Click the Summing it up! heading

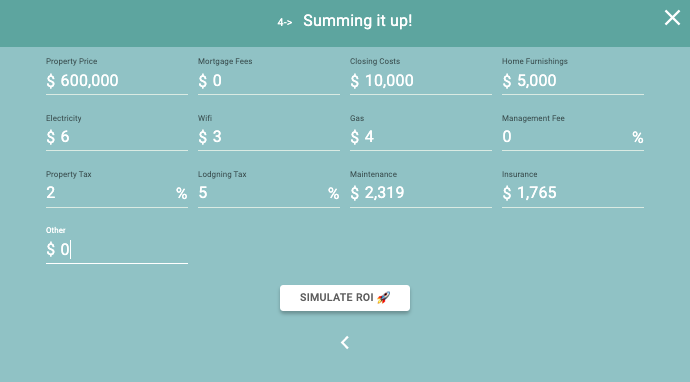[357, 21]
